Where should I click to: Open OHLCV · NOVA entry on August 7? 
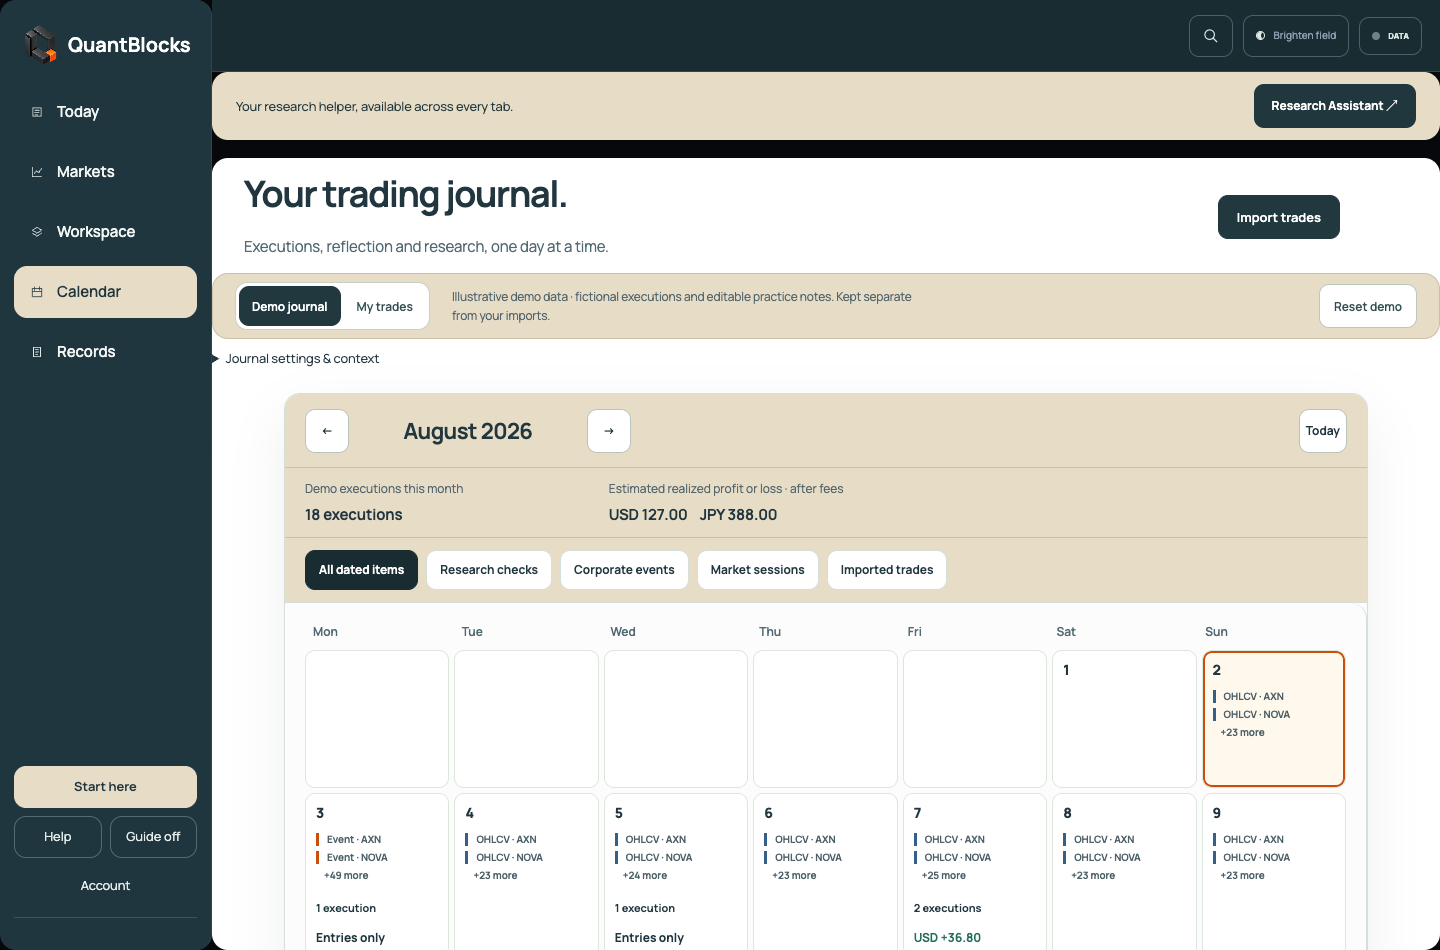[x=956, y=858]
